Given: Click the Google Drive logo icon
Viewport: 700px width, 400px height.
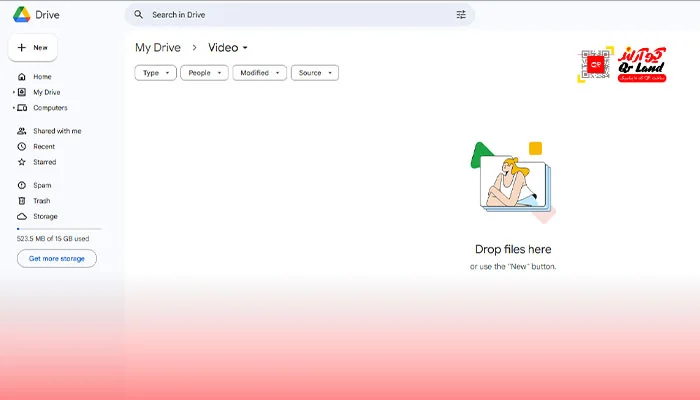Looking at the screenshot, I should point(21,14).
